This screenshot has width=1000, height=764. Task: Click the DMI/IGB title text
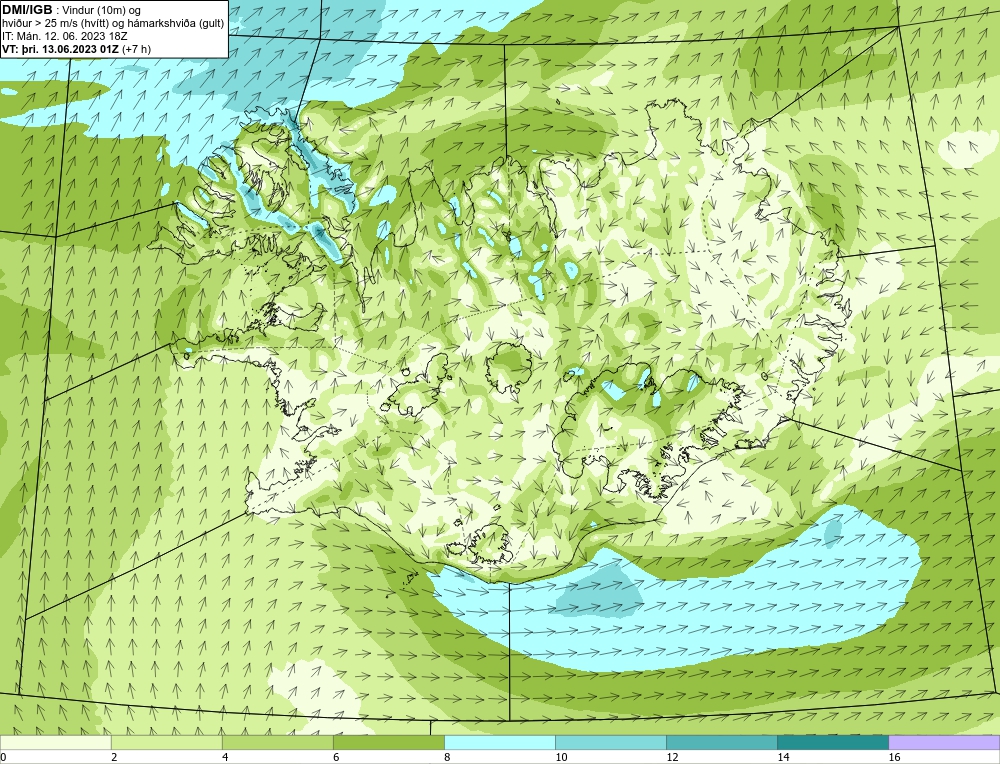pos(27,10)
